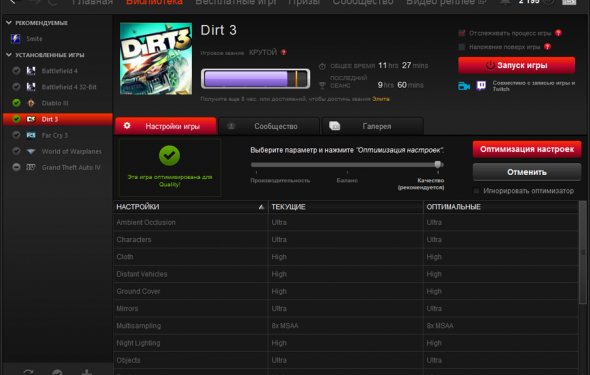Select World of Warplanes icon in sidebar

tap(31, 151)
